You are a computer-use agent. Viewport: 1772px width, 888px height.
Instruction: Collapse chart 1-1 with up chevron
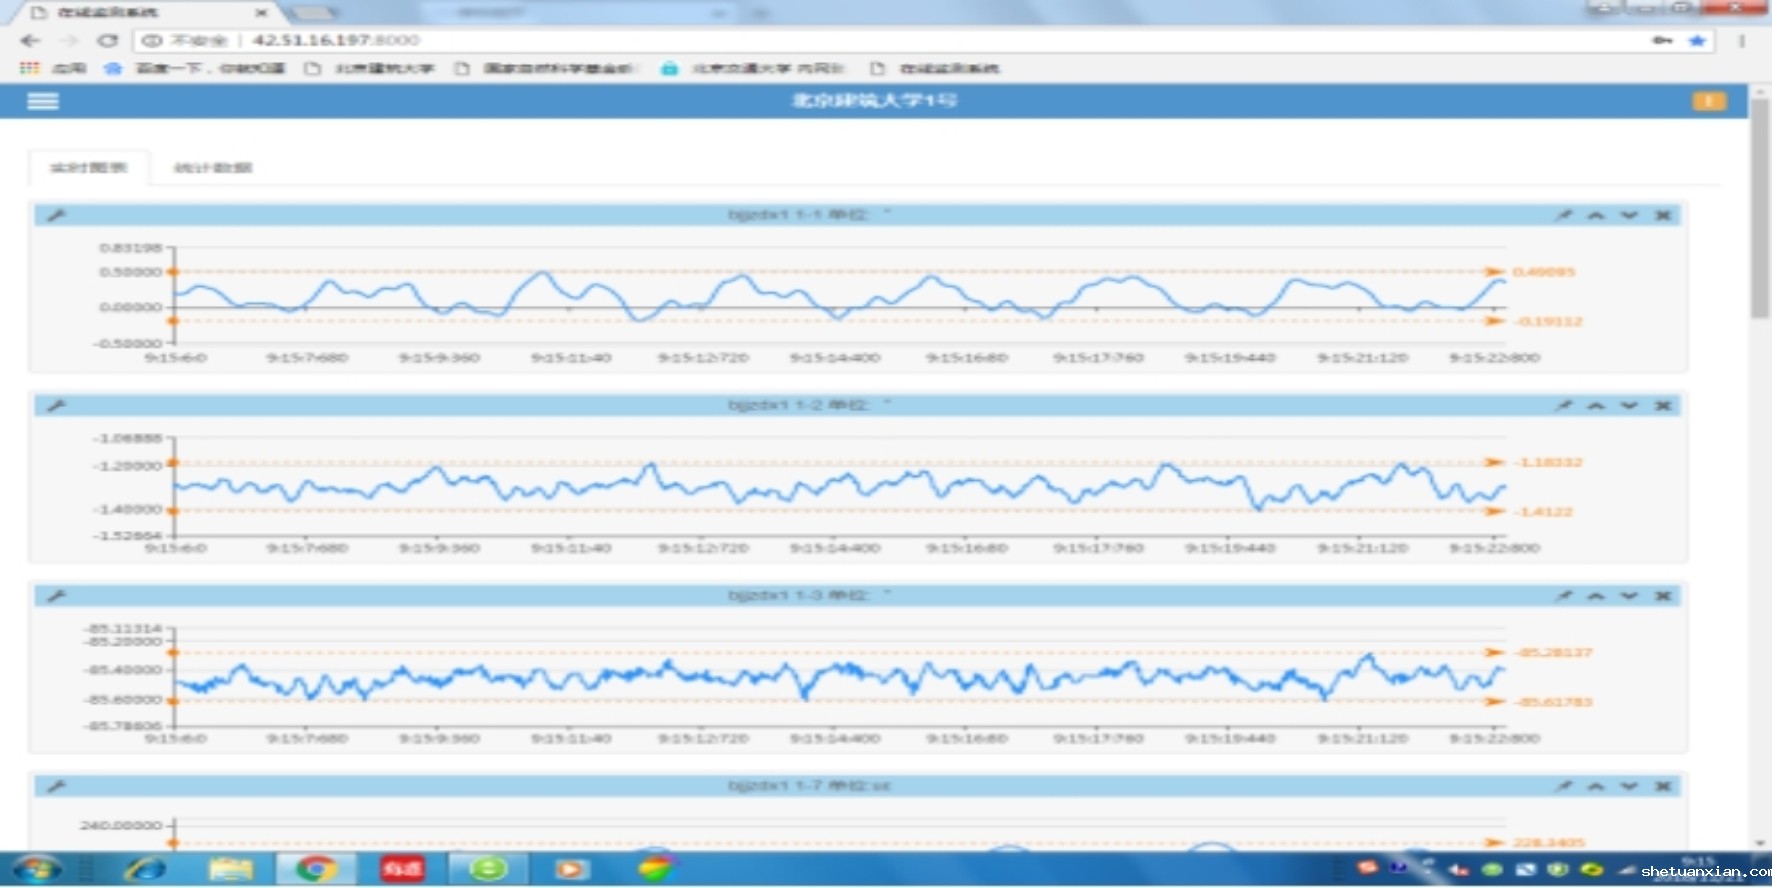pyautogui.click(x=1596, y=215)
